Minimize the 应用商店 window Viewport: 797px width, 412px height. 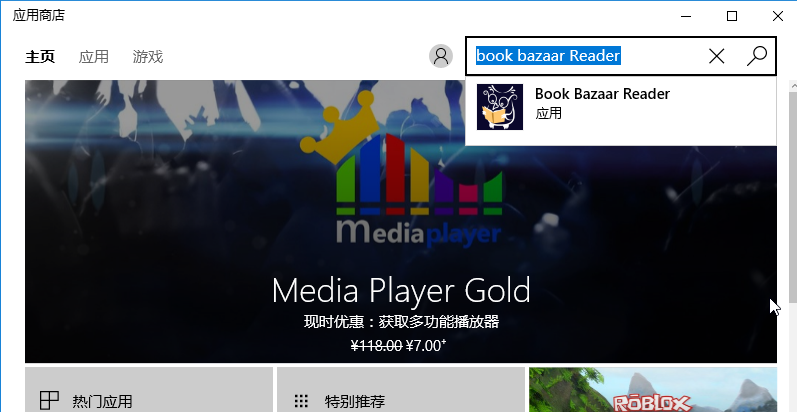click(685, 16)
